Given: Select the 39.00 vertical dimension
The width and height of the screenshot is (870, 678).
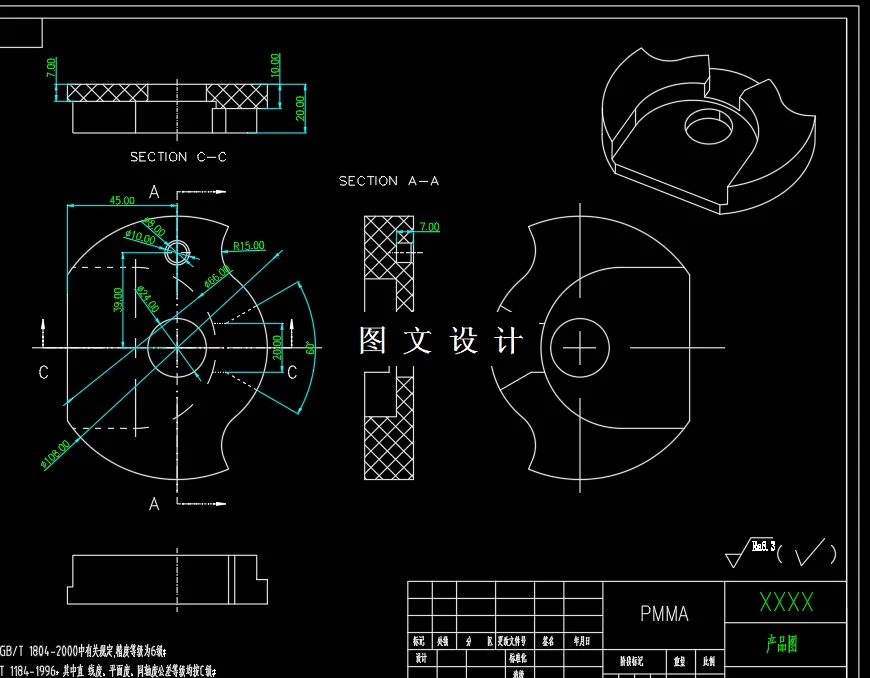Looking at the screenshot, I should tap(118, 299).
